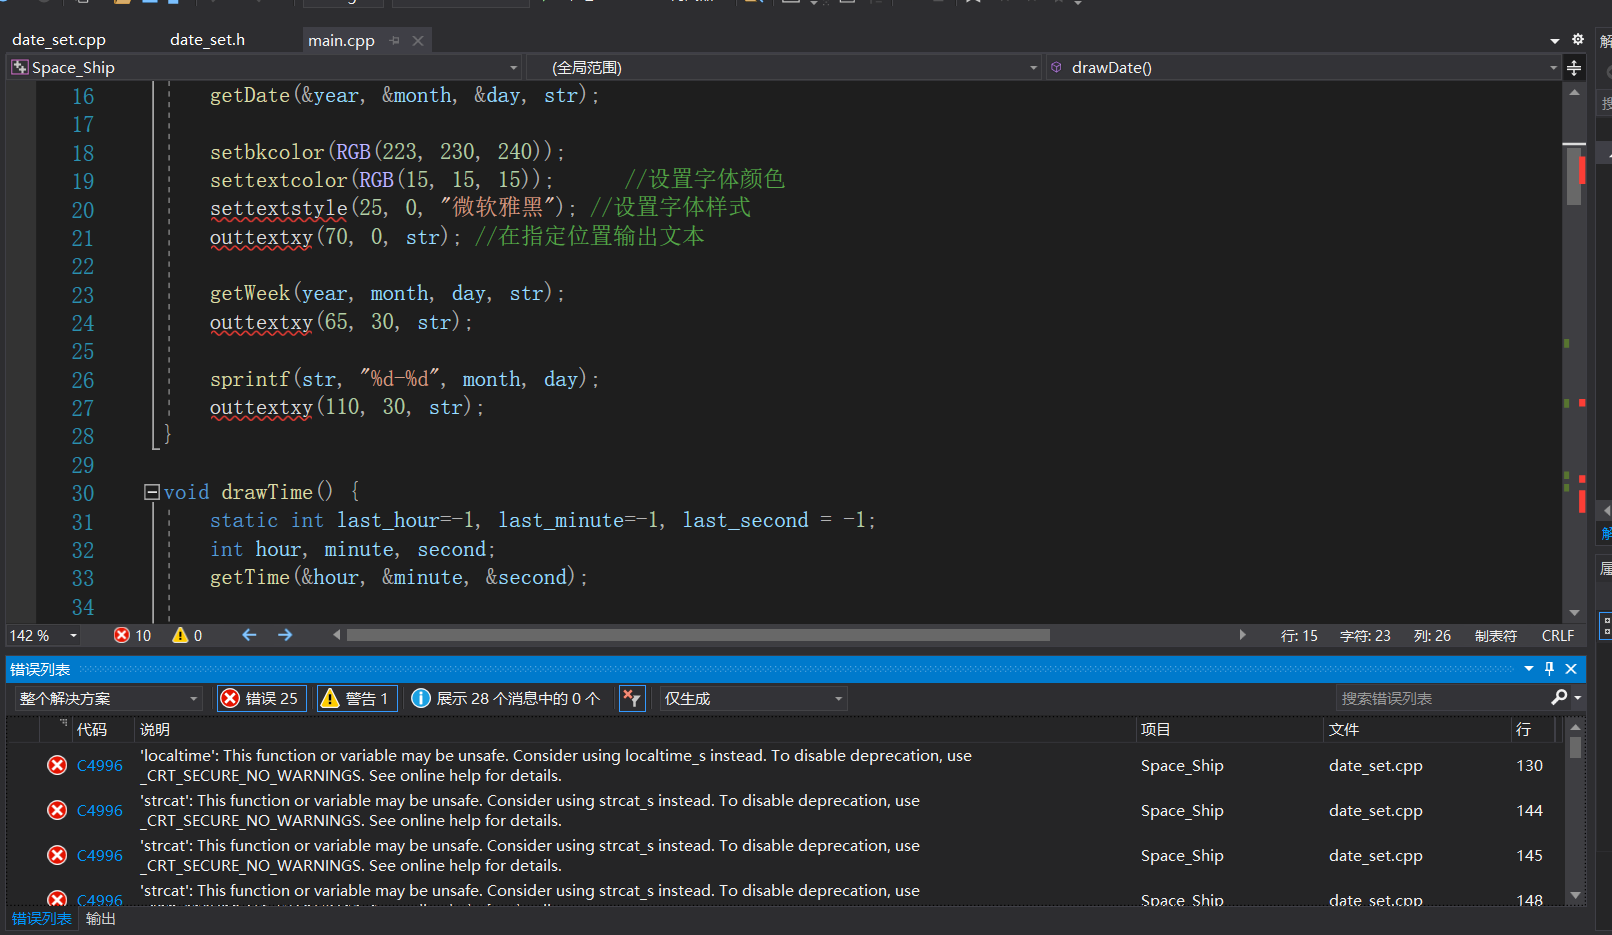Click the CRLF line ending indicator
The image size is (1612, 935).
point(1558,636)
